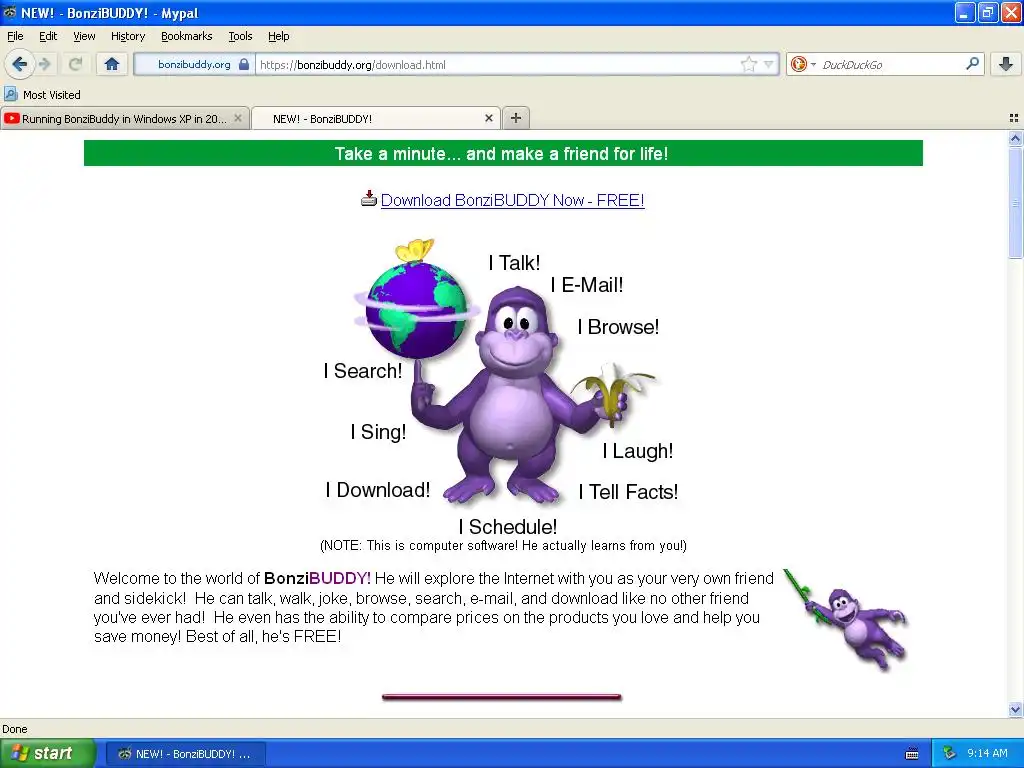This screenshot has height=768, width=1024.
Task: Click the scrollbar up arrow
Action: pyautogui.click(x=1015, y=138)
